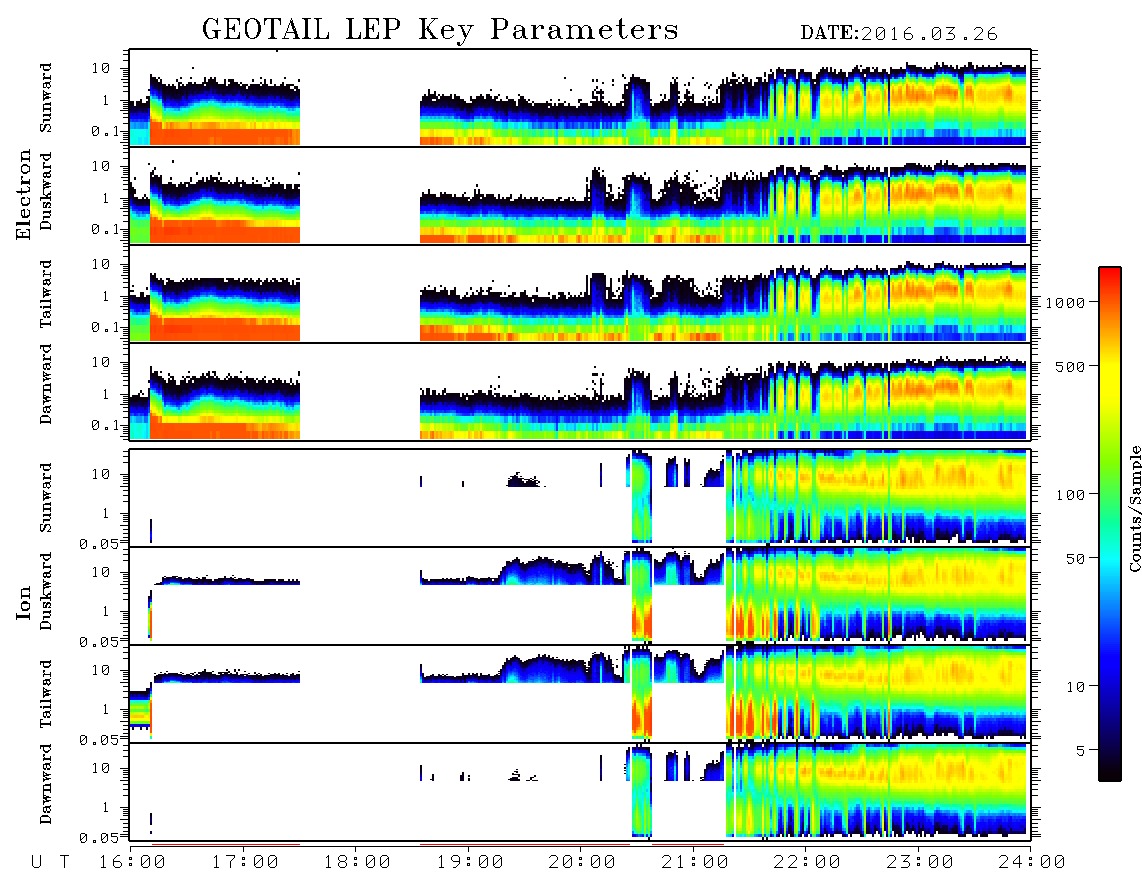This screenshot has height=880, width=1142.
Task: Click the 0.1 tick of Electron Sunward
Action: click(x=106, y=132)
